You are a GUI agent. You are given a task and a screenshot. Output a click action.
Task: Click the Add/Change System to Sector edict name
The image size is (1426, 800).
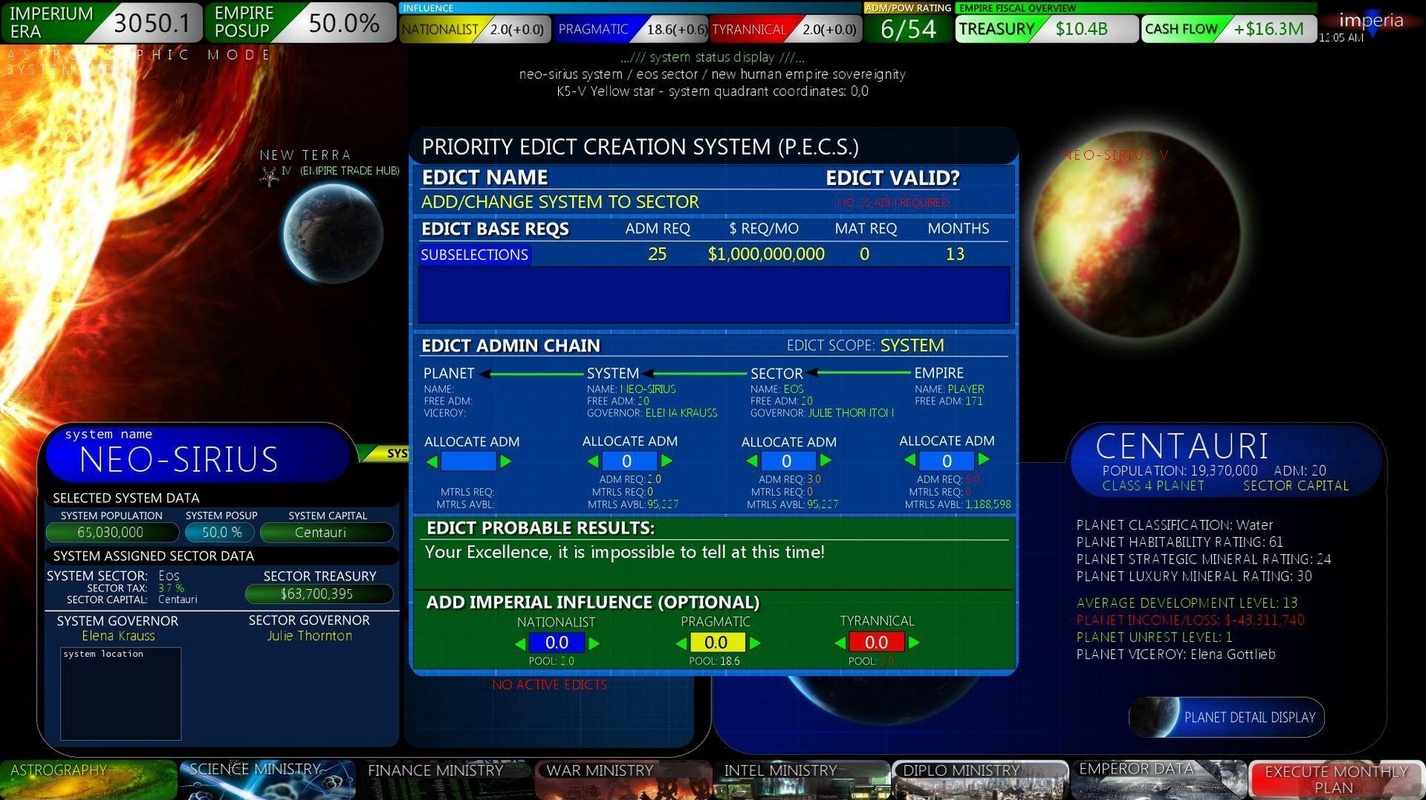[x=560, y=202]
